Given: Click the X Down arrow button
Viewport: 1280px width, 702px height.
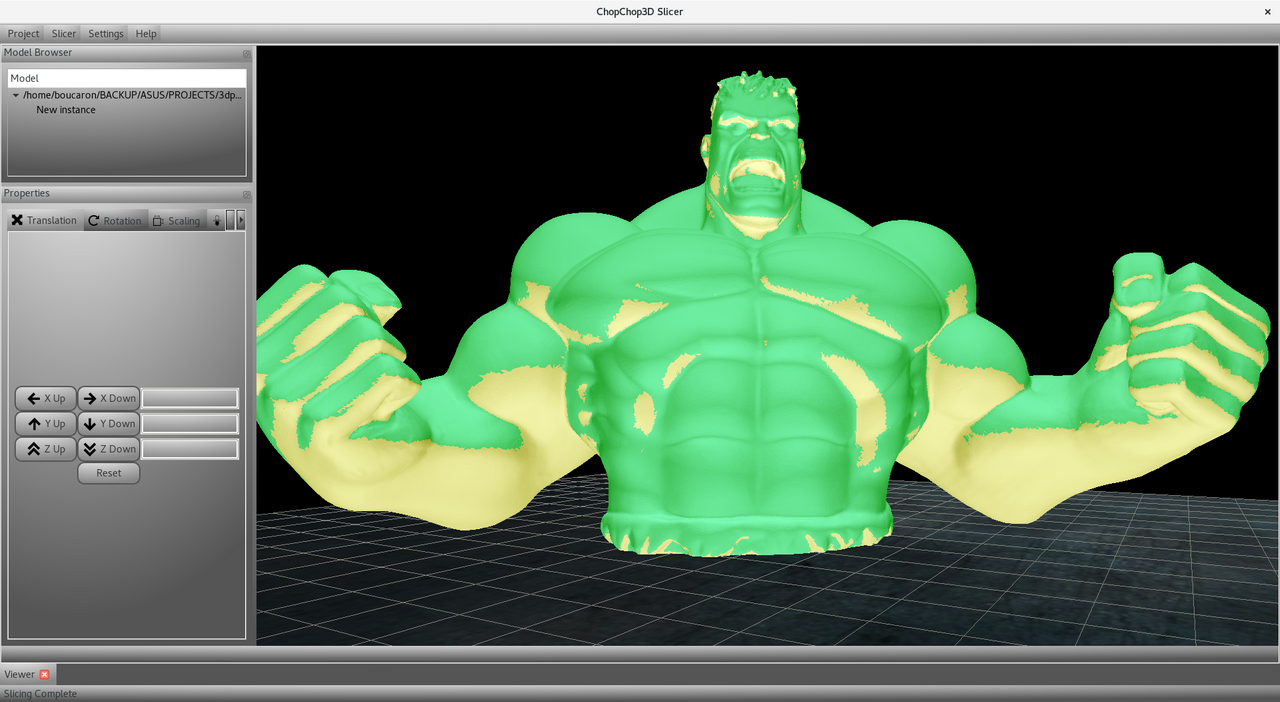Looking at the screenshot, I should [x=109, y=398].
